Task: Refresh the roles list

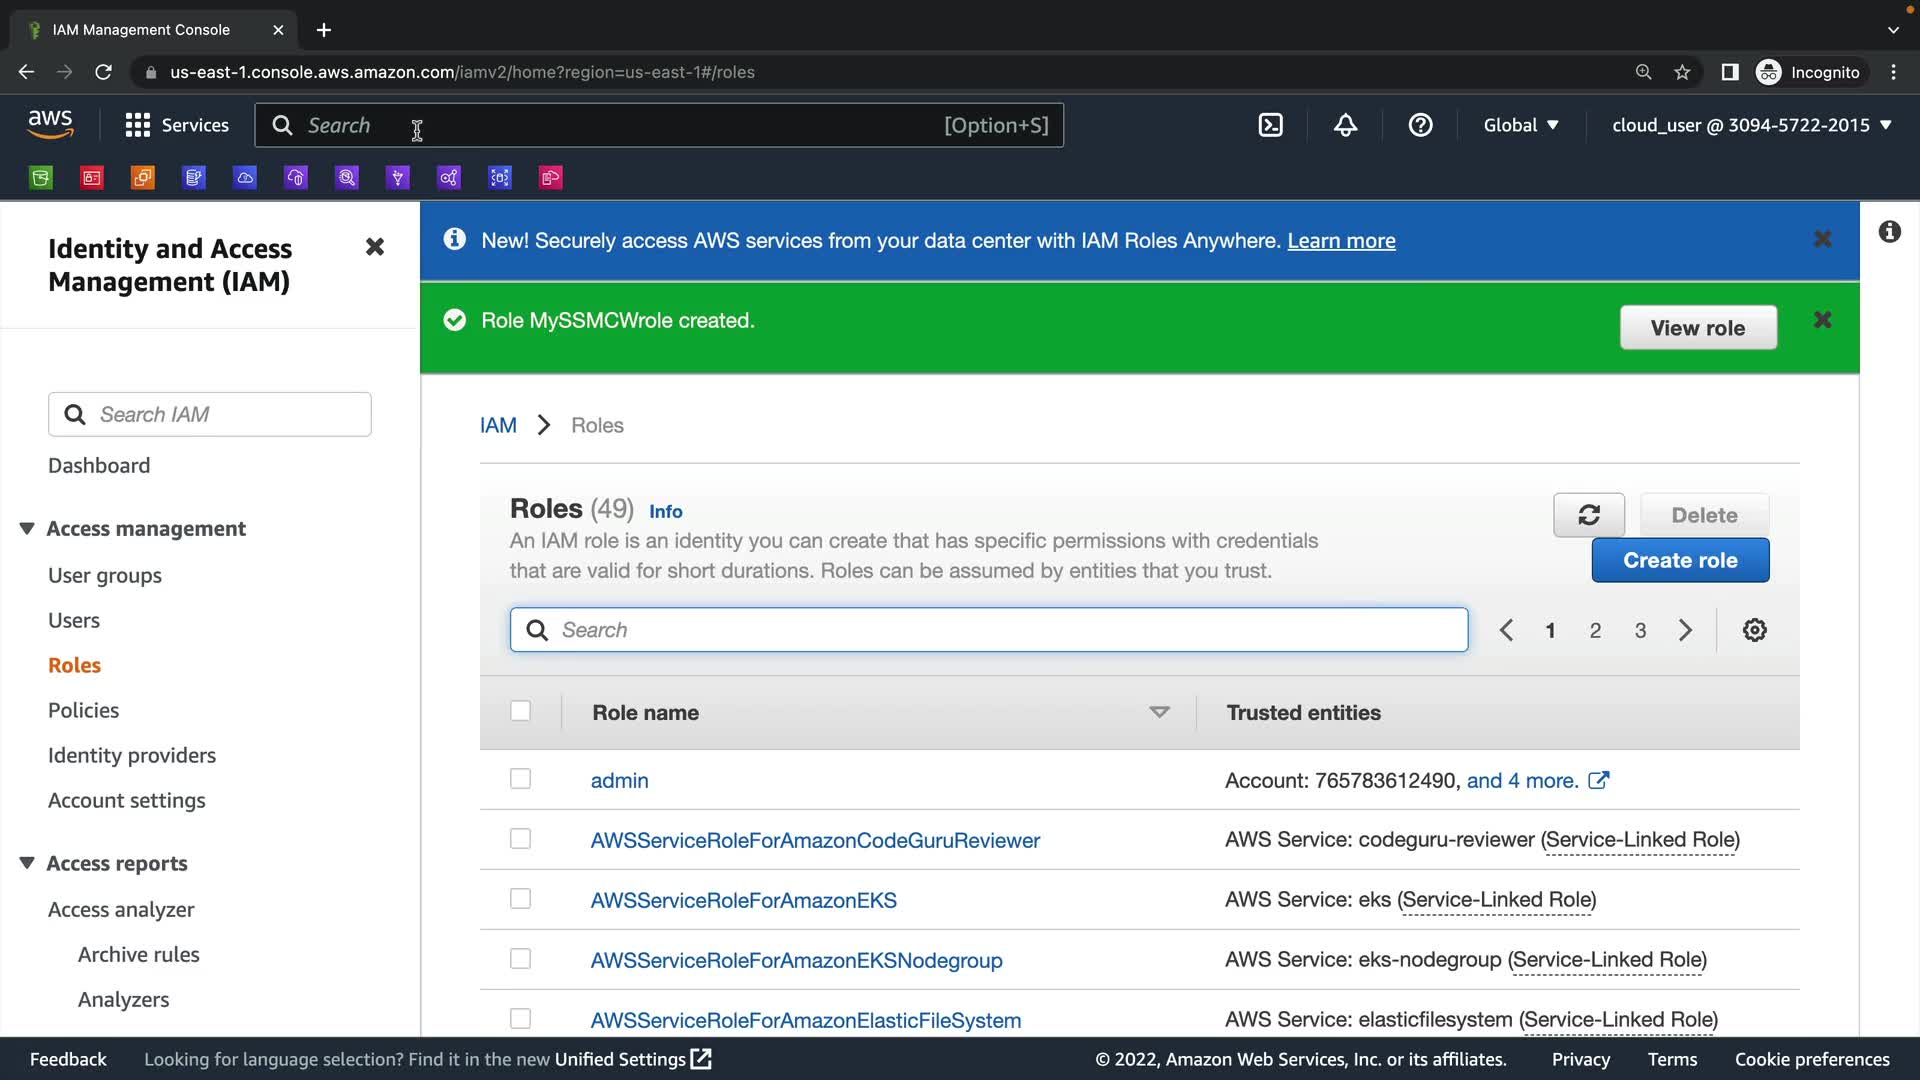Action: click(x=1588, y=515)
